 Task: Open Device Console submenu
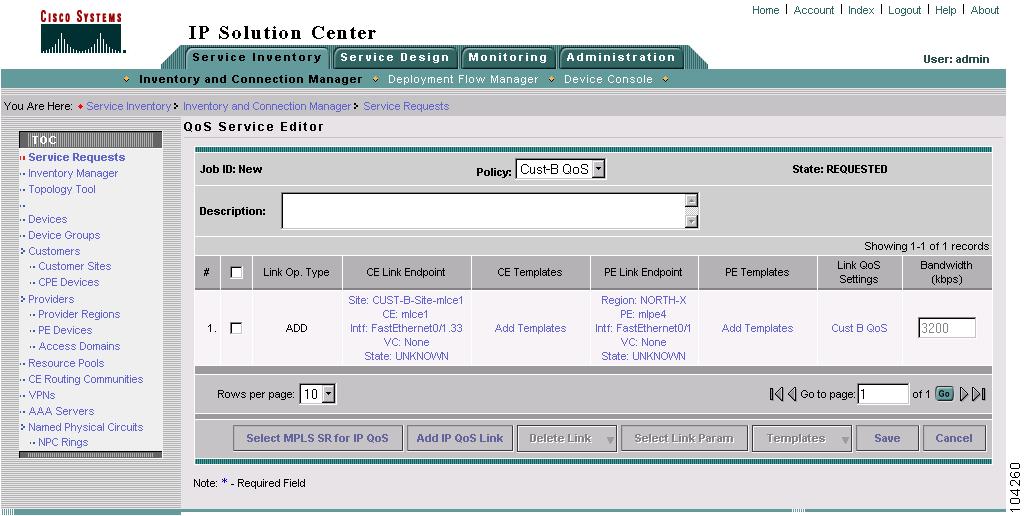(608, 79)
